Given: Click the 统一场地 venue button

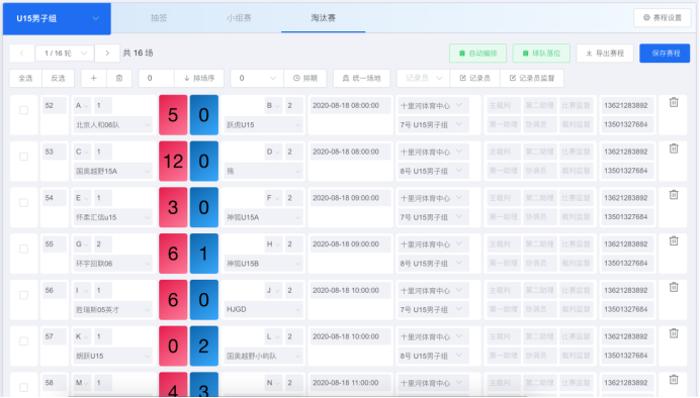Looking at the screenshot, I should coord(361,78).
